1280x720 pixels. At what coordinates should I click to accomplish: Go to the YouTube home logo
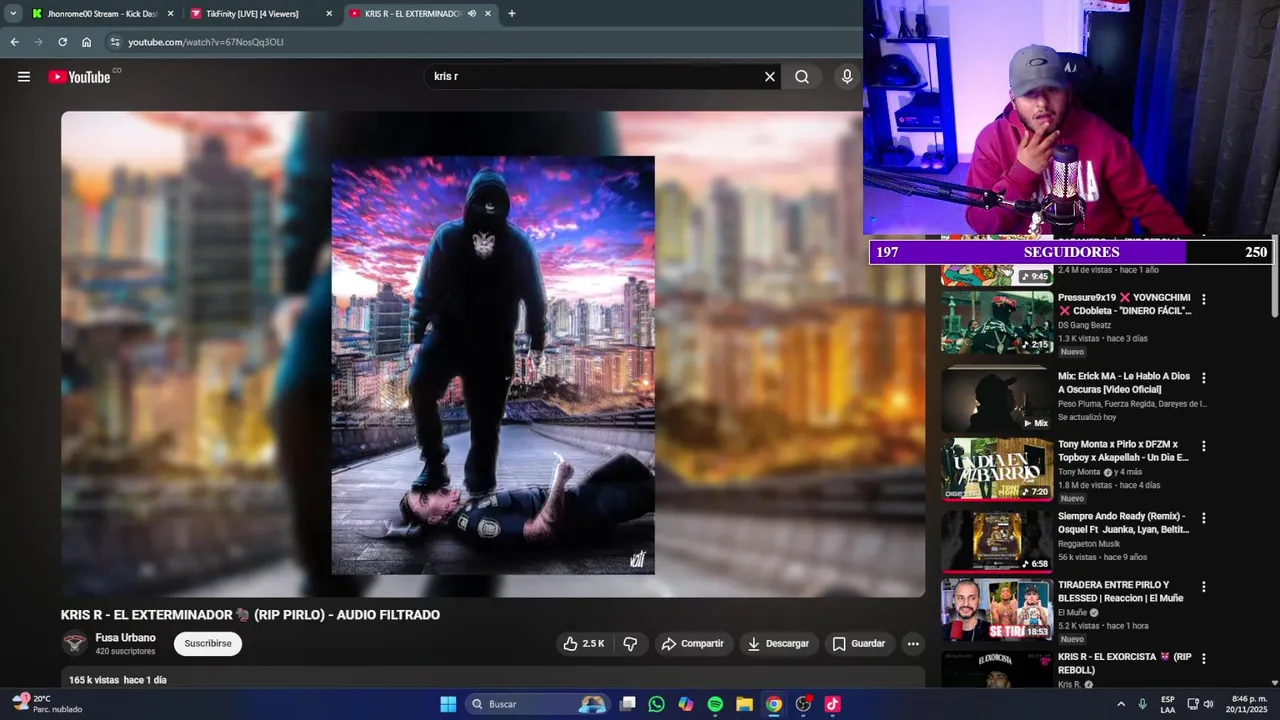80,77
